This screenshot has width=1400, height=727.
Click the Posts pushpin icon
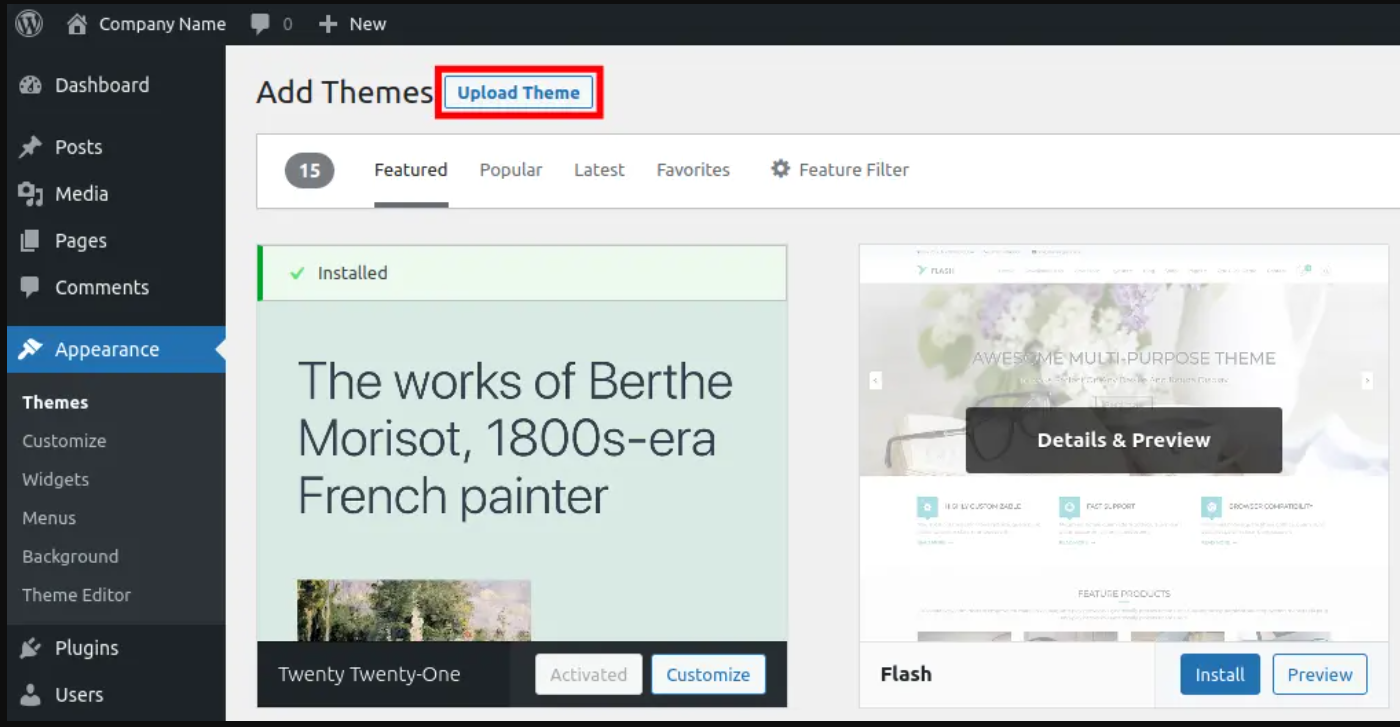(30, 148)
